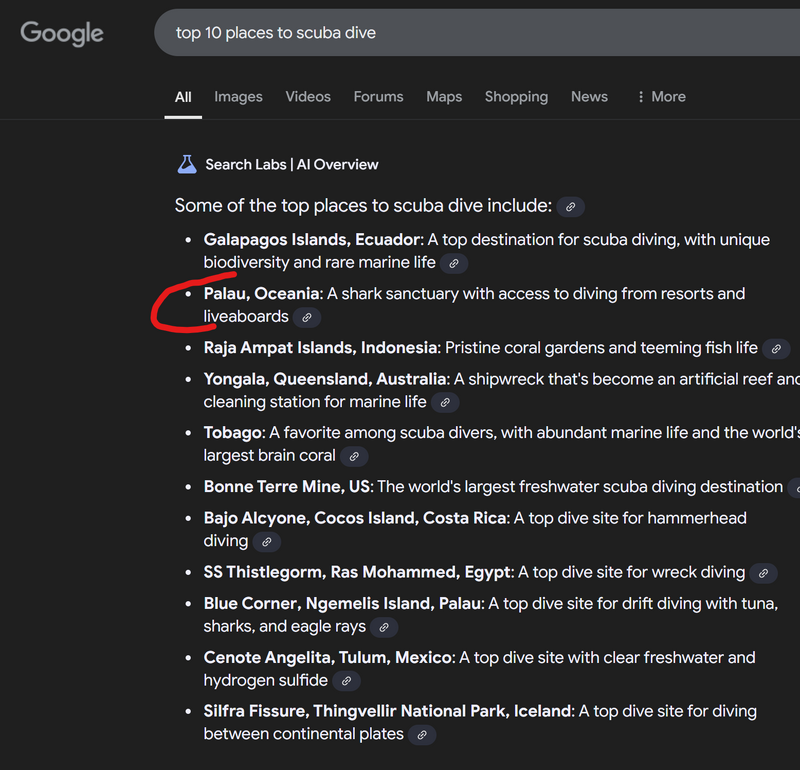Click source link icon after Raja Ampat entry
This screenshot has width=800, height=770.
tap(776, 349)
